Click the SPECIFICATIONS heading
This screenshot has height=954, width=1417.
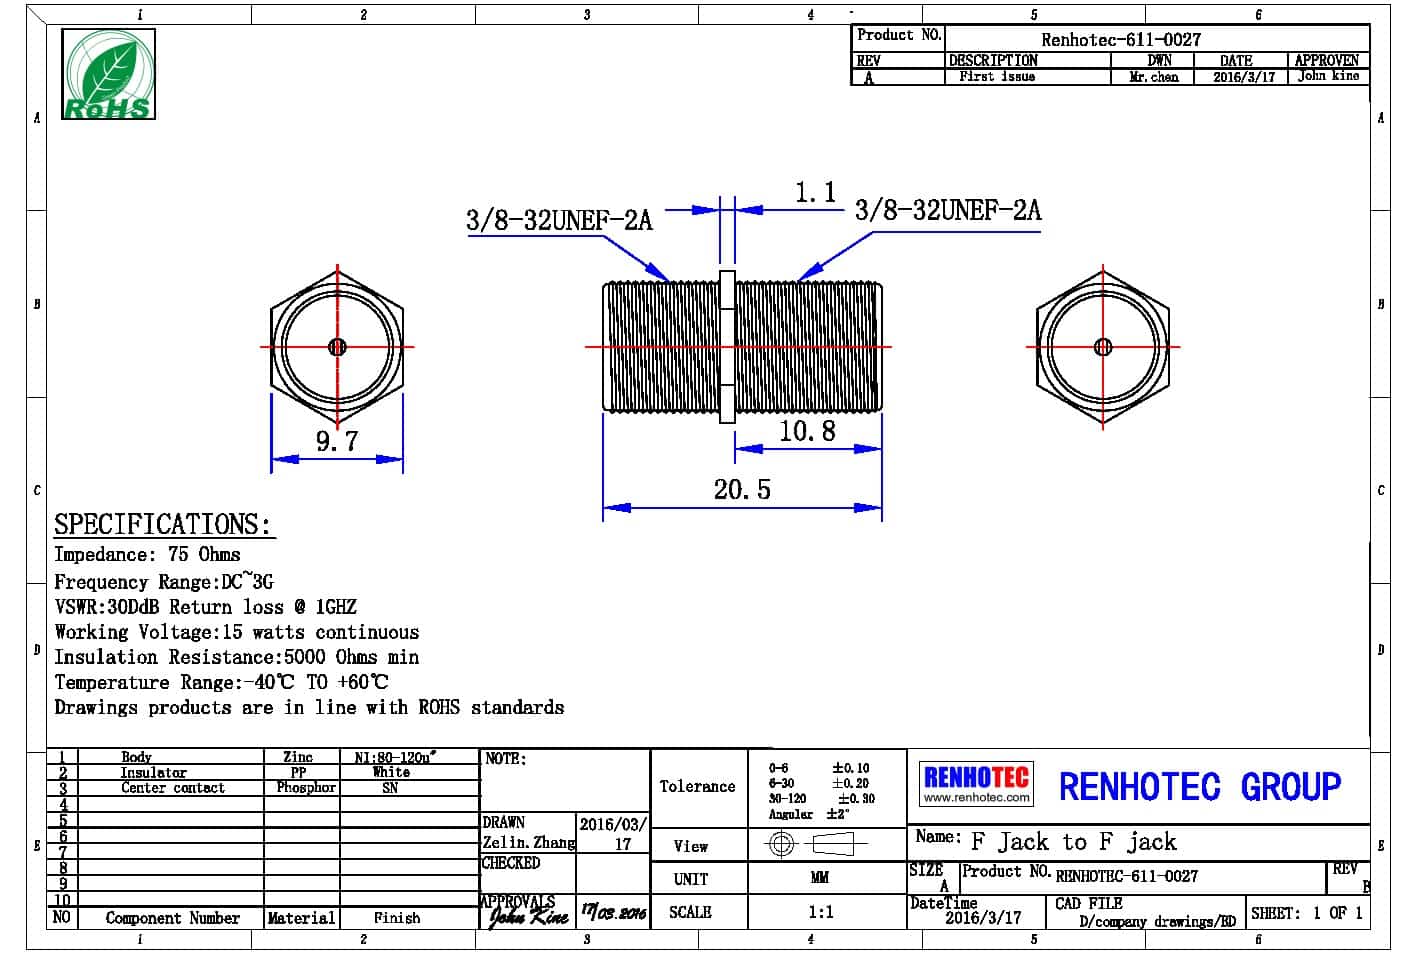click(162, 524)
